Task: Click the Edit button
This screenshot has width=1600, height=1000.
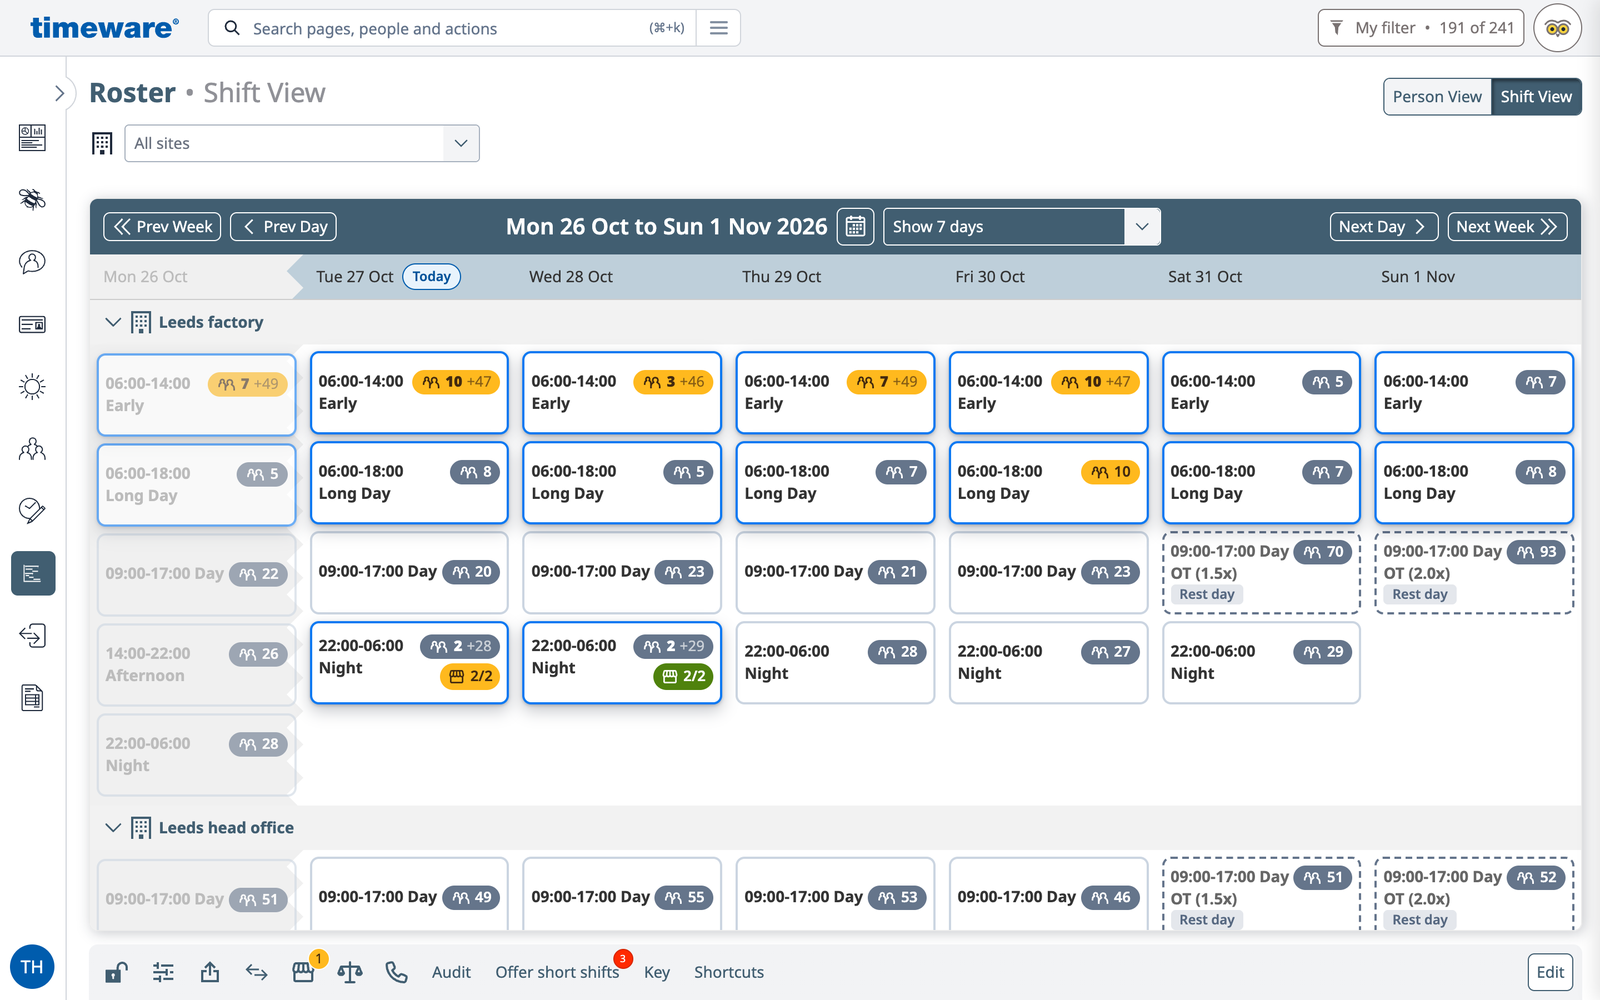Action: click(x=1550, y=972)
